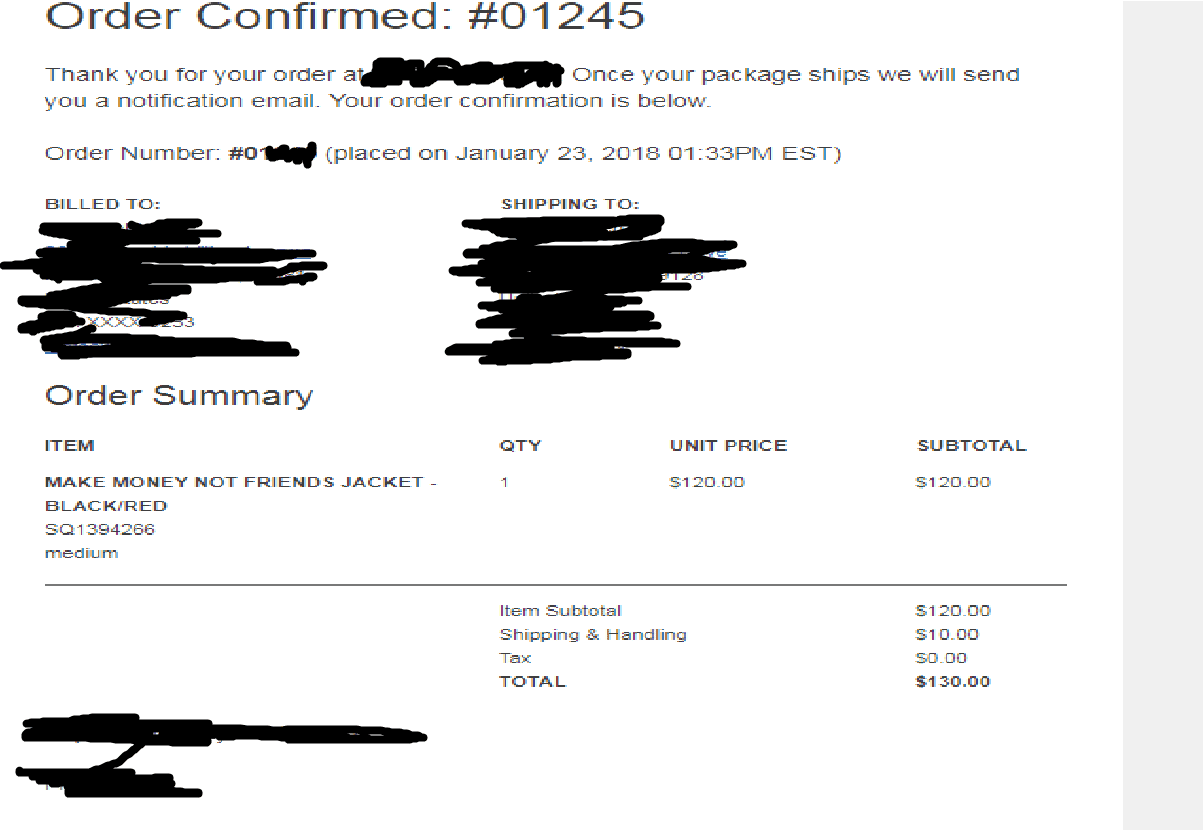Click the SKU number SQ1394266
Screen dimensions: 1204x830
(x=100, y=530)
